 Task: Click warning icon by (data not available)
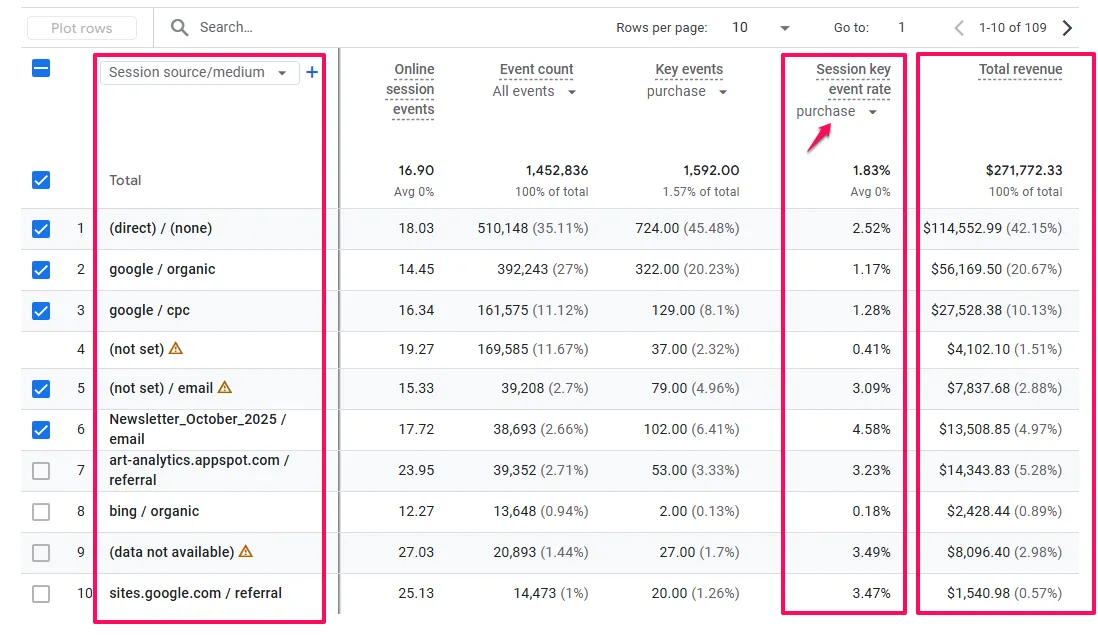[x=246, y=552]
